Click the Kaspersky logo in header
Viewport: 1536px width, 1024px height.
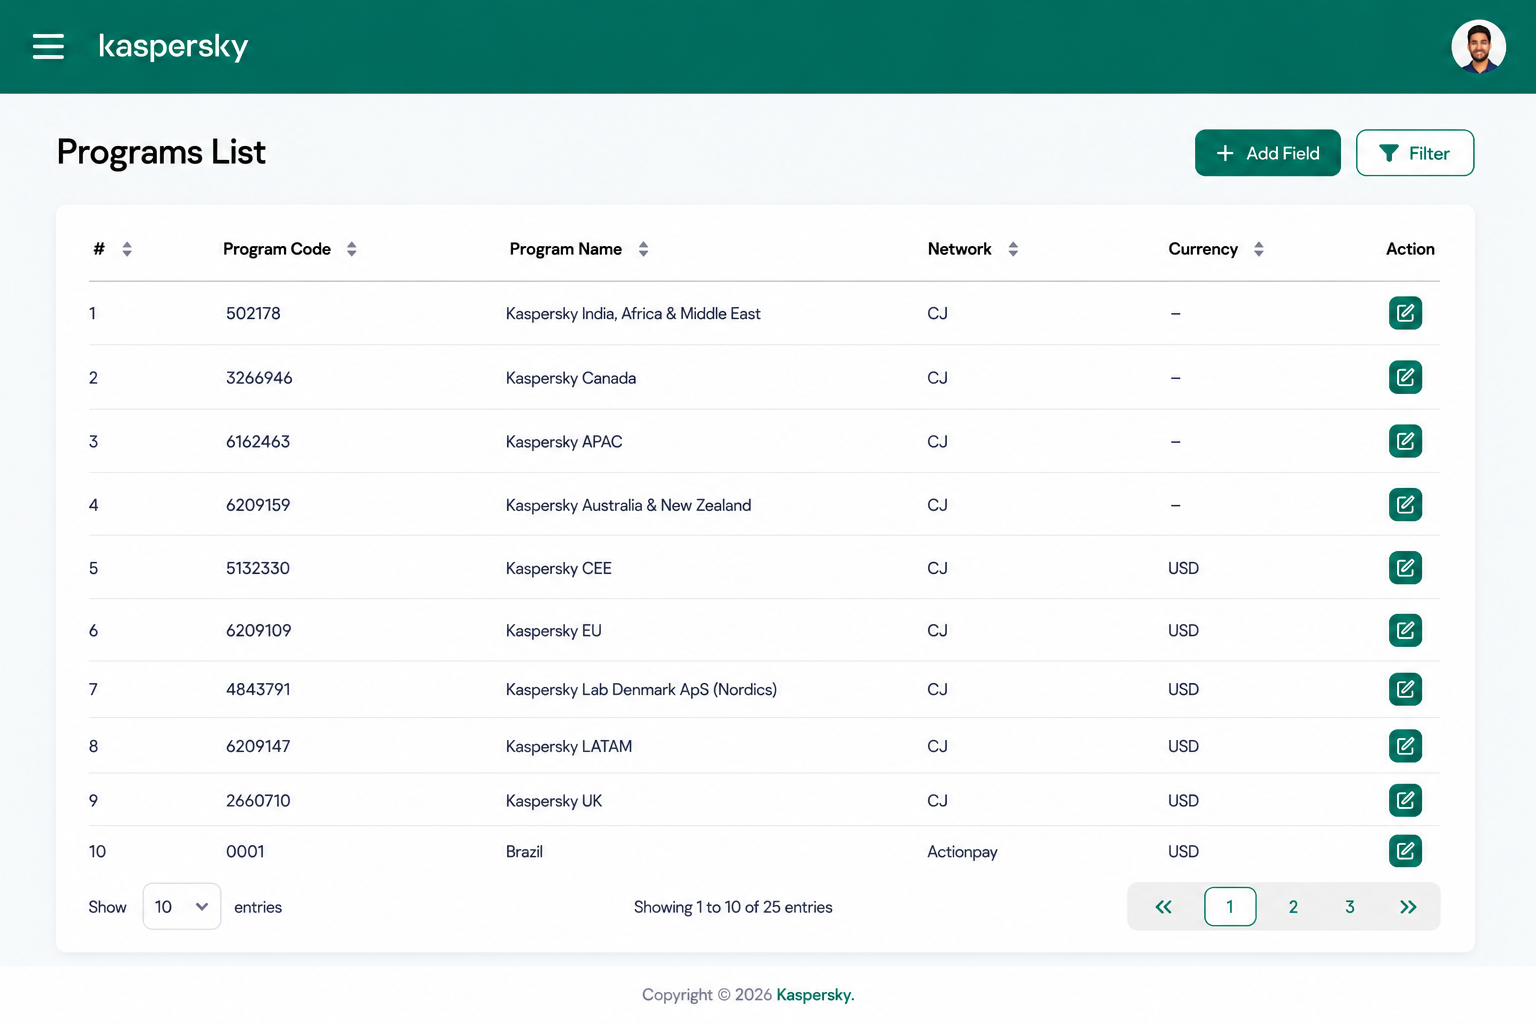coord(173,46)
